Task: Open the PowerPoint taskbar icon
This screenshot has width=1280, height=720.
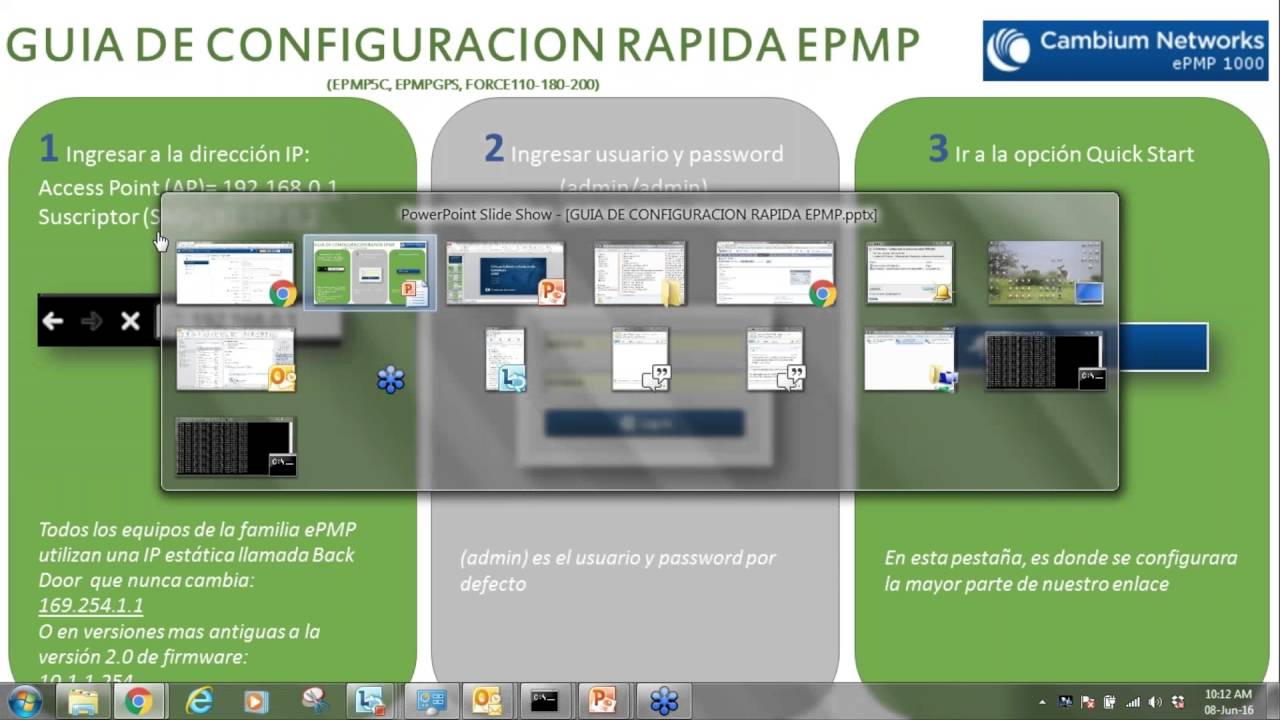Action: point(602,701)
